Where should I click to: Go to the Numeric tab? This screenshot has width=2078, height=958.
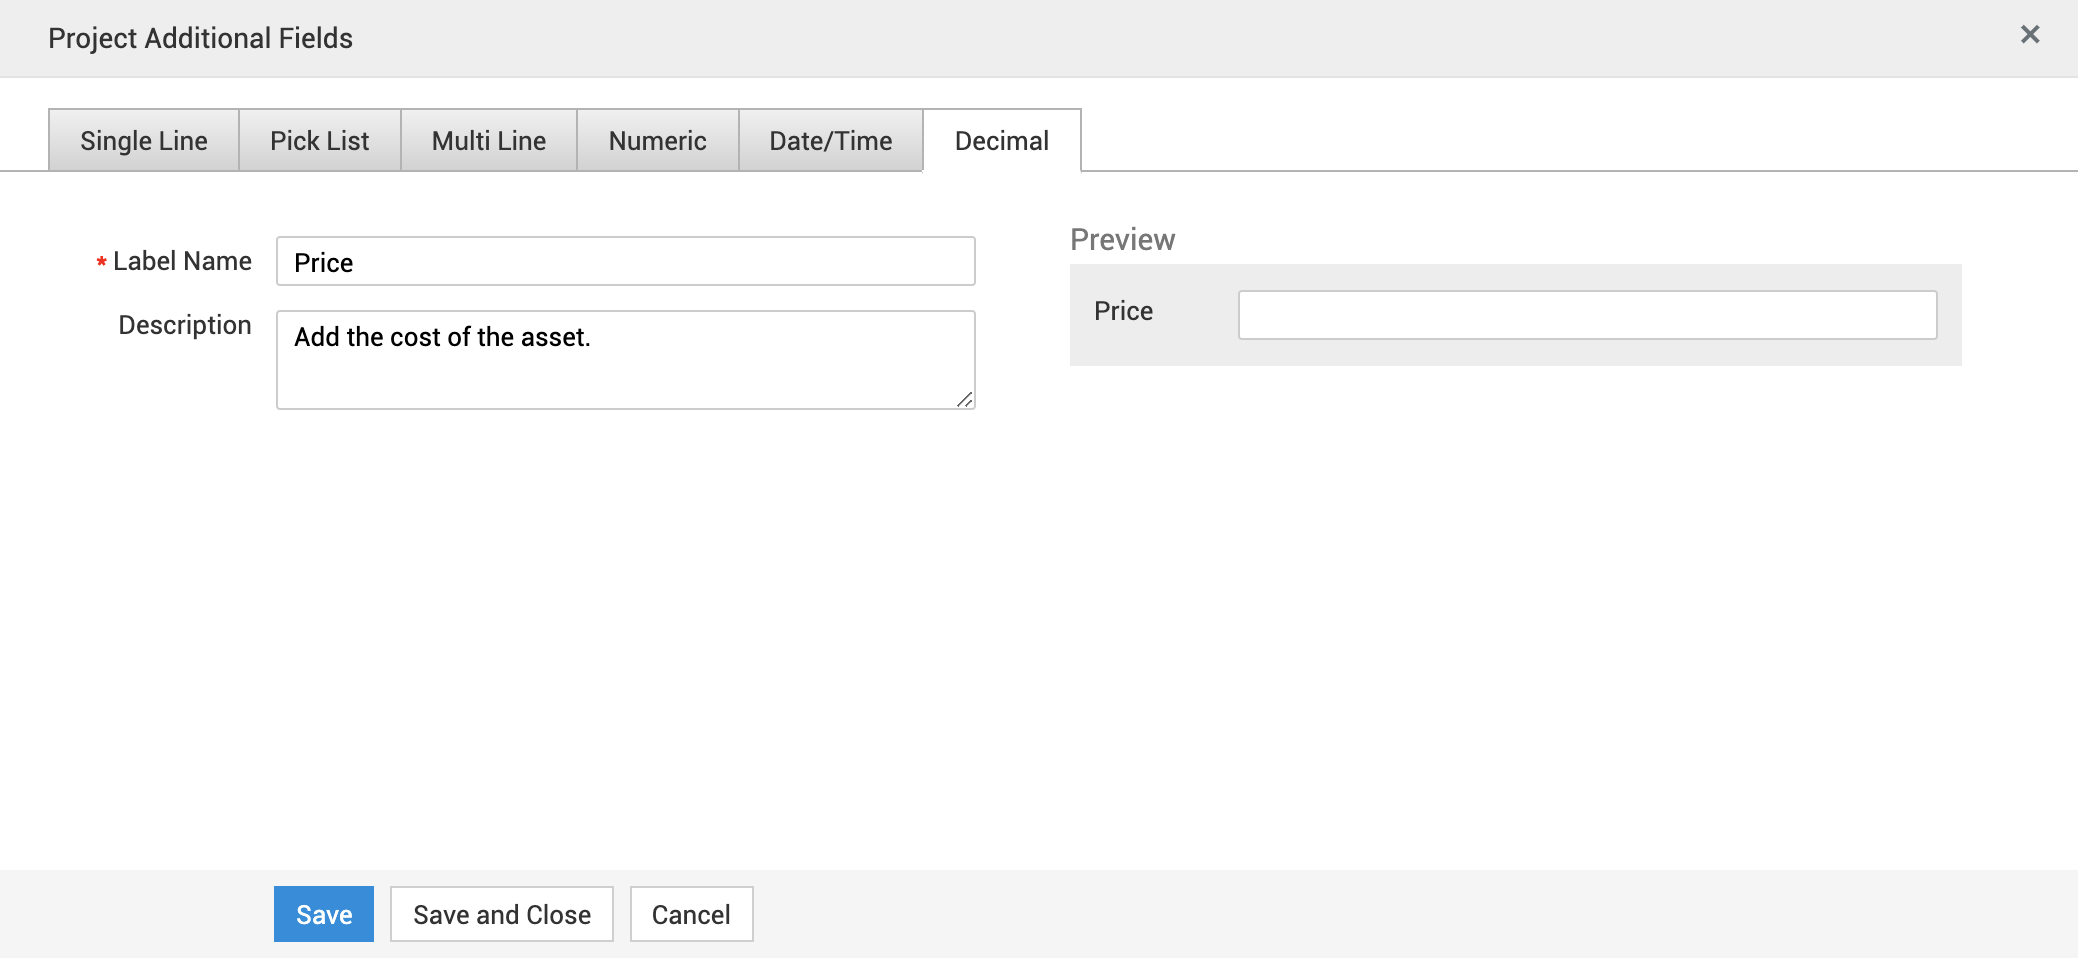657,141
